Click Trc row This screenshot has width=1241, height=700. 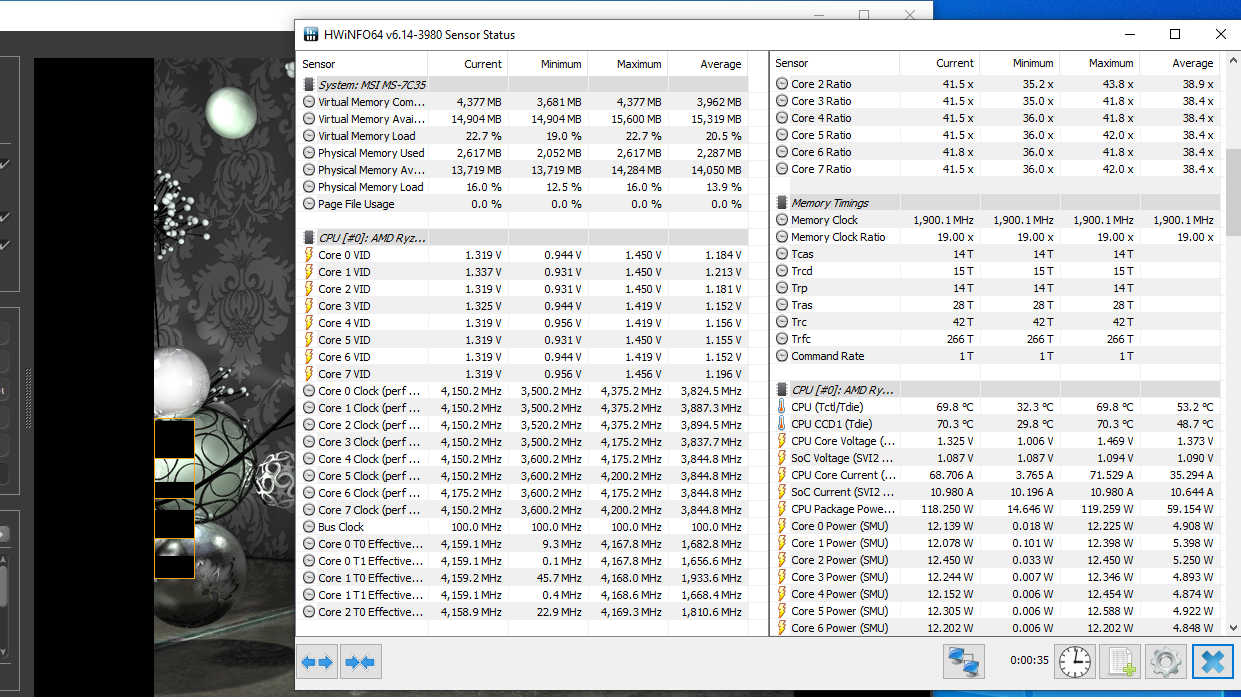coord(996,322)
